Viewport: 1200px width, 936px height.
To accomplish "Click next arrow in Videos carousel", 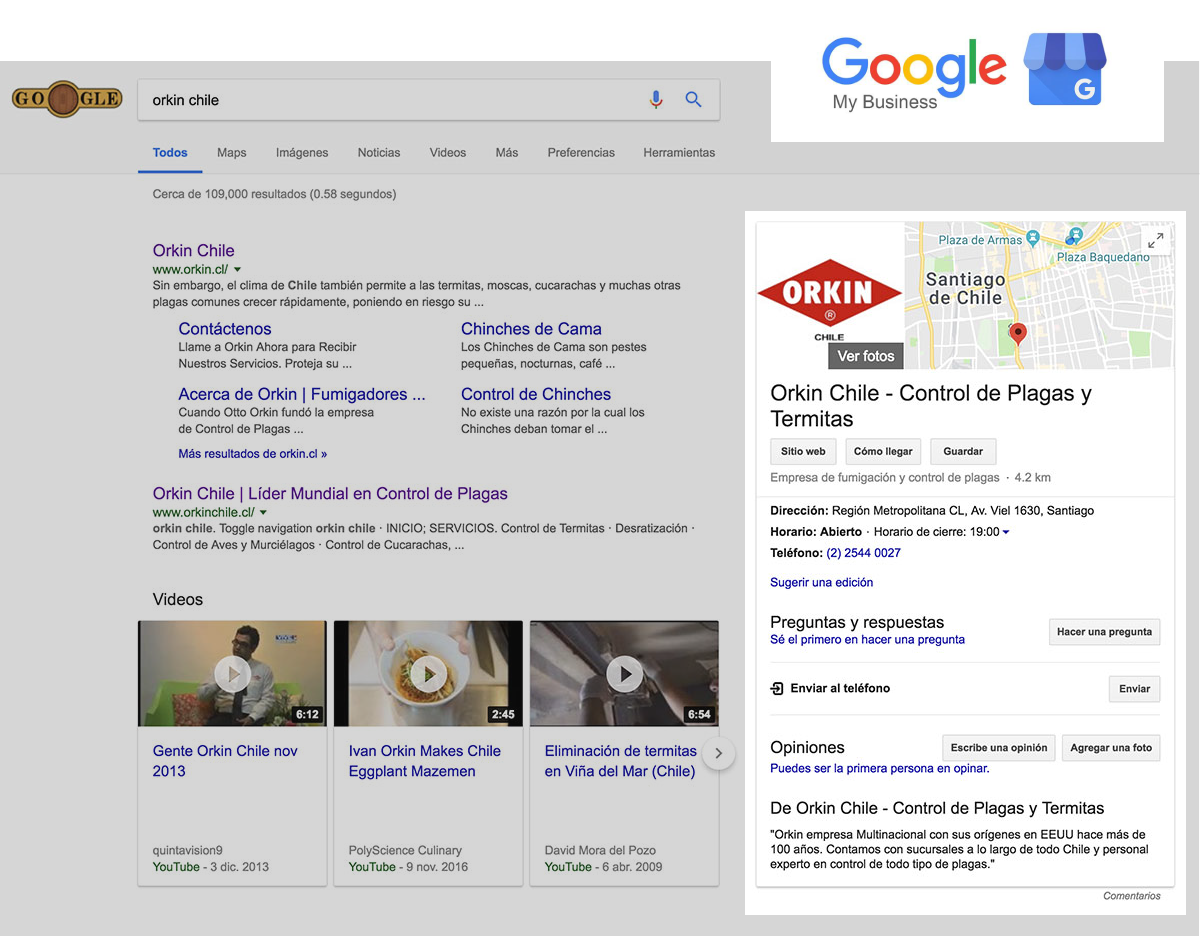I will (718, 753).
